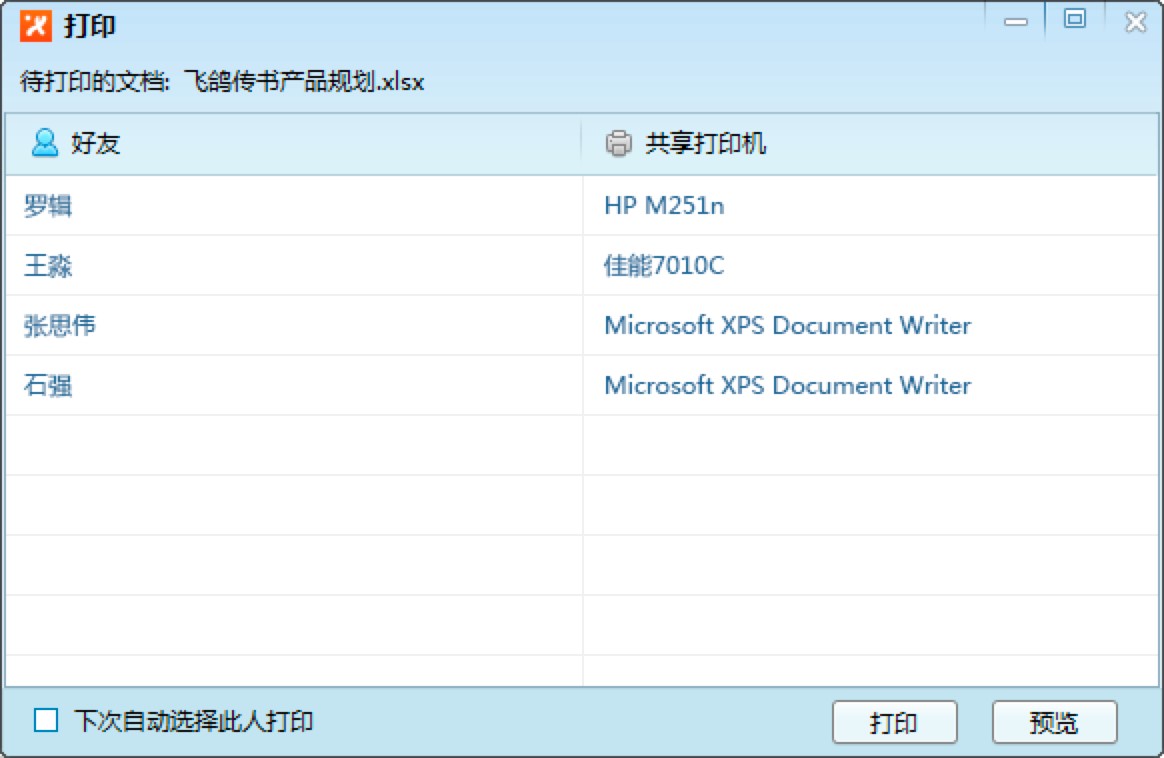
Task: Click the app logo icon in title bar
Action: click(35, 25)
